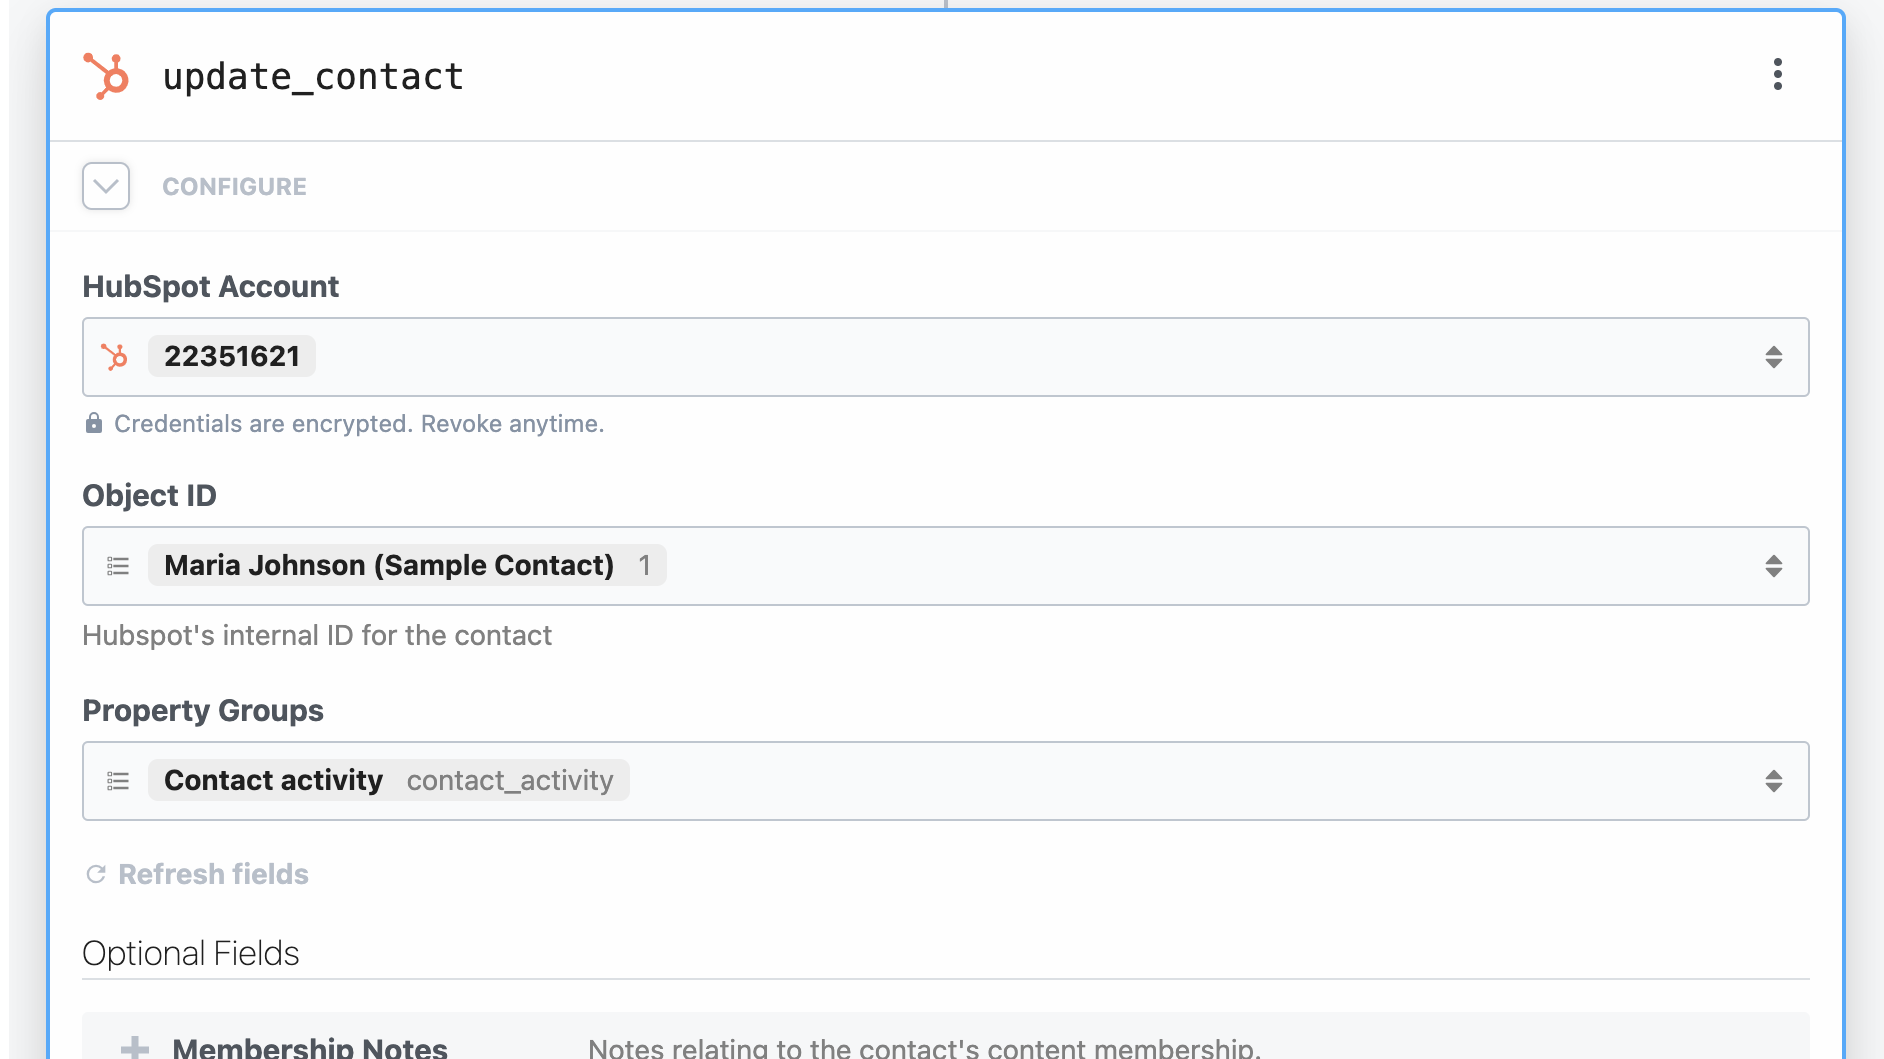Image resolution: width=1884 pixels, height=1059 pixels.
Task: Open the HubSpot Account dropdown
Action: click(945, 357)
